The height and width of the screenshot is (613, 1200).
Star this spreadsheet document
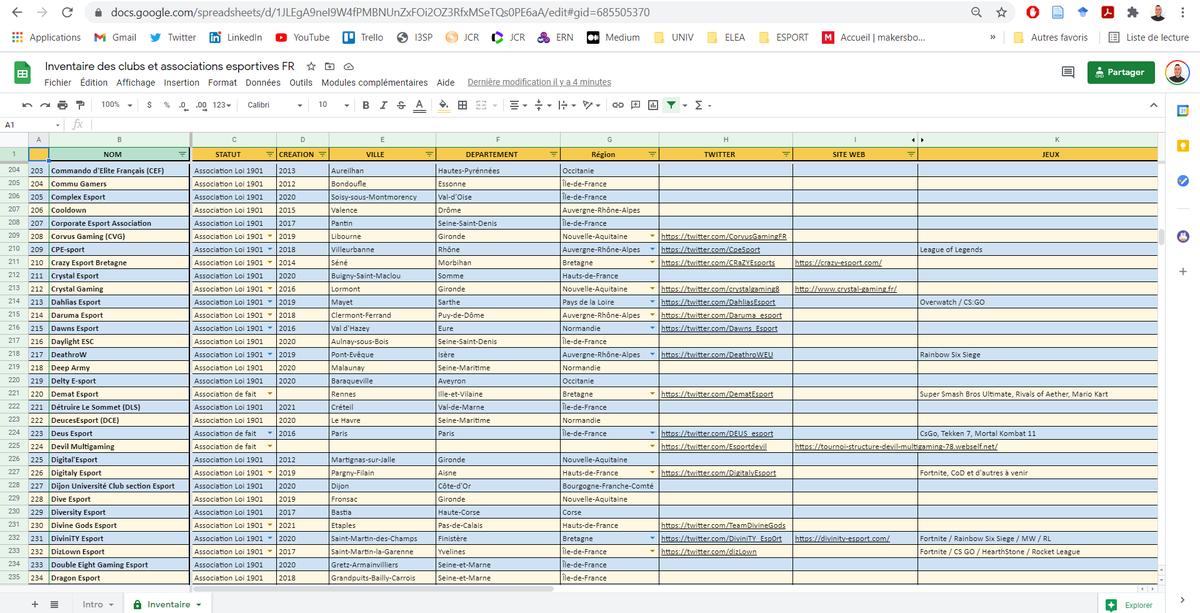pyautogui.click(x=312, y=66)
